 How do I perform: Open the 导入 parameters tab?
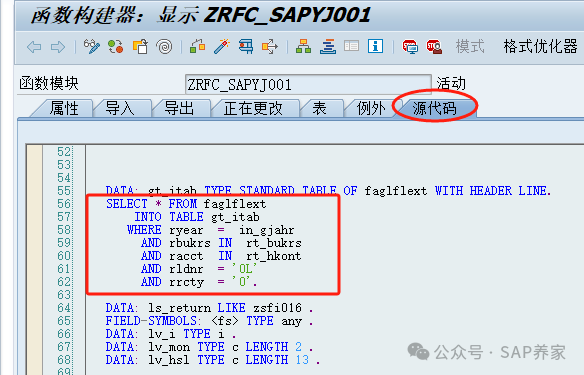(120, 108)
